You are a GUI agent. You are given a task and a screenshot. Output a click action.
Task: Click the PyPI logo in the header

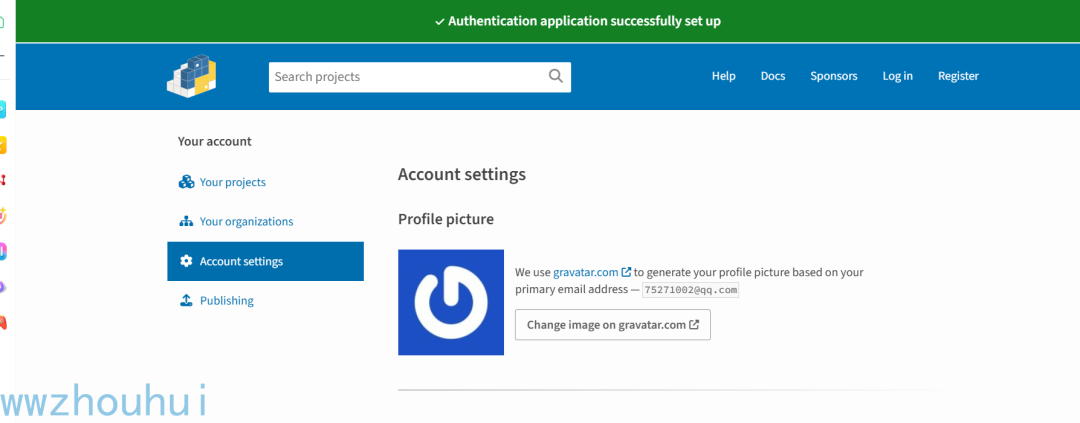[x=192, y=76]
